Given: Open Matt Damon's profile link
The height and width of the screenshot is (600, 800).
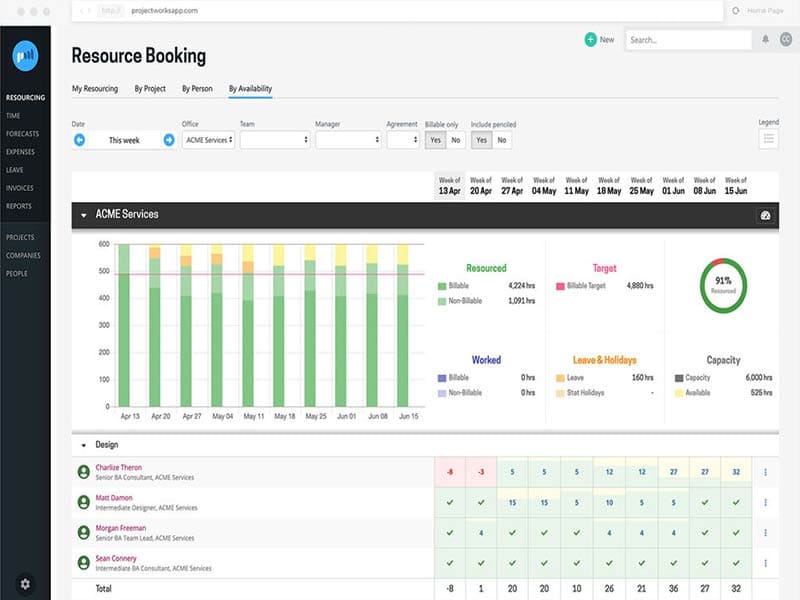Looking at the screenshot, I should [x=116, y=496].
